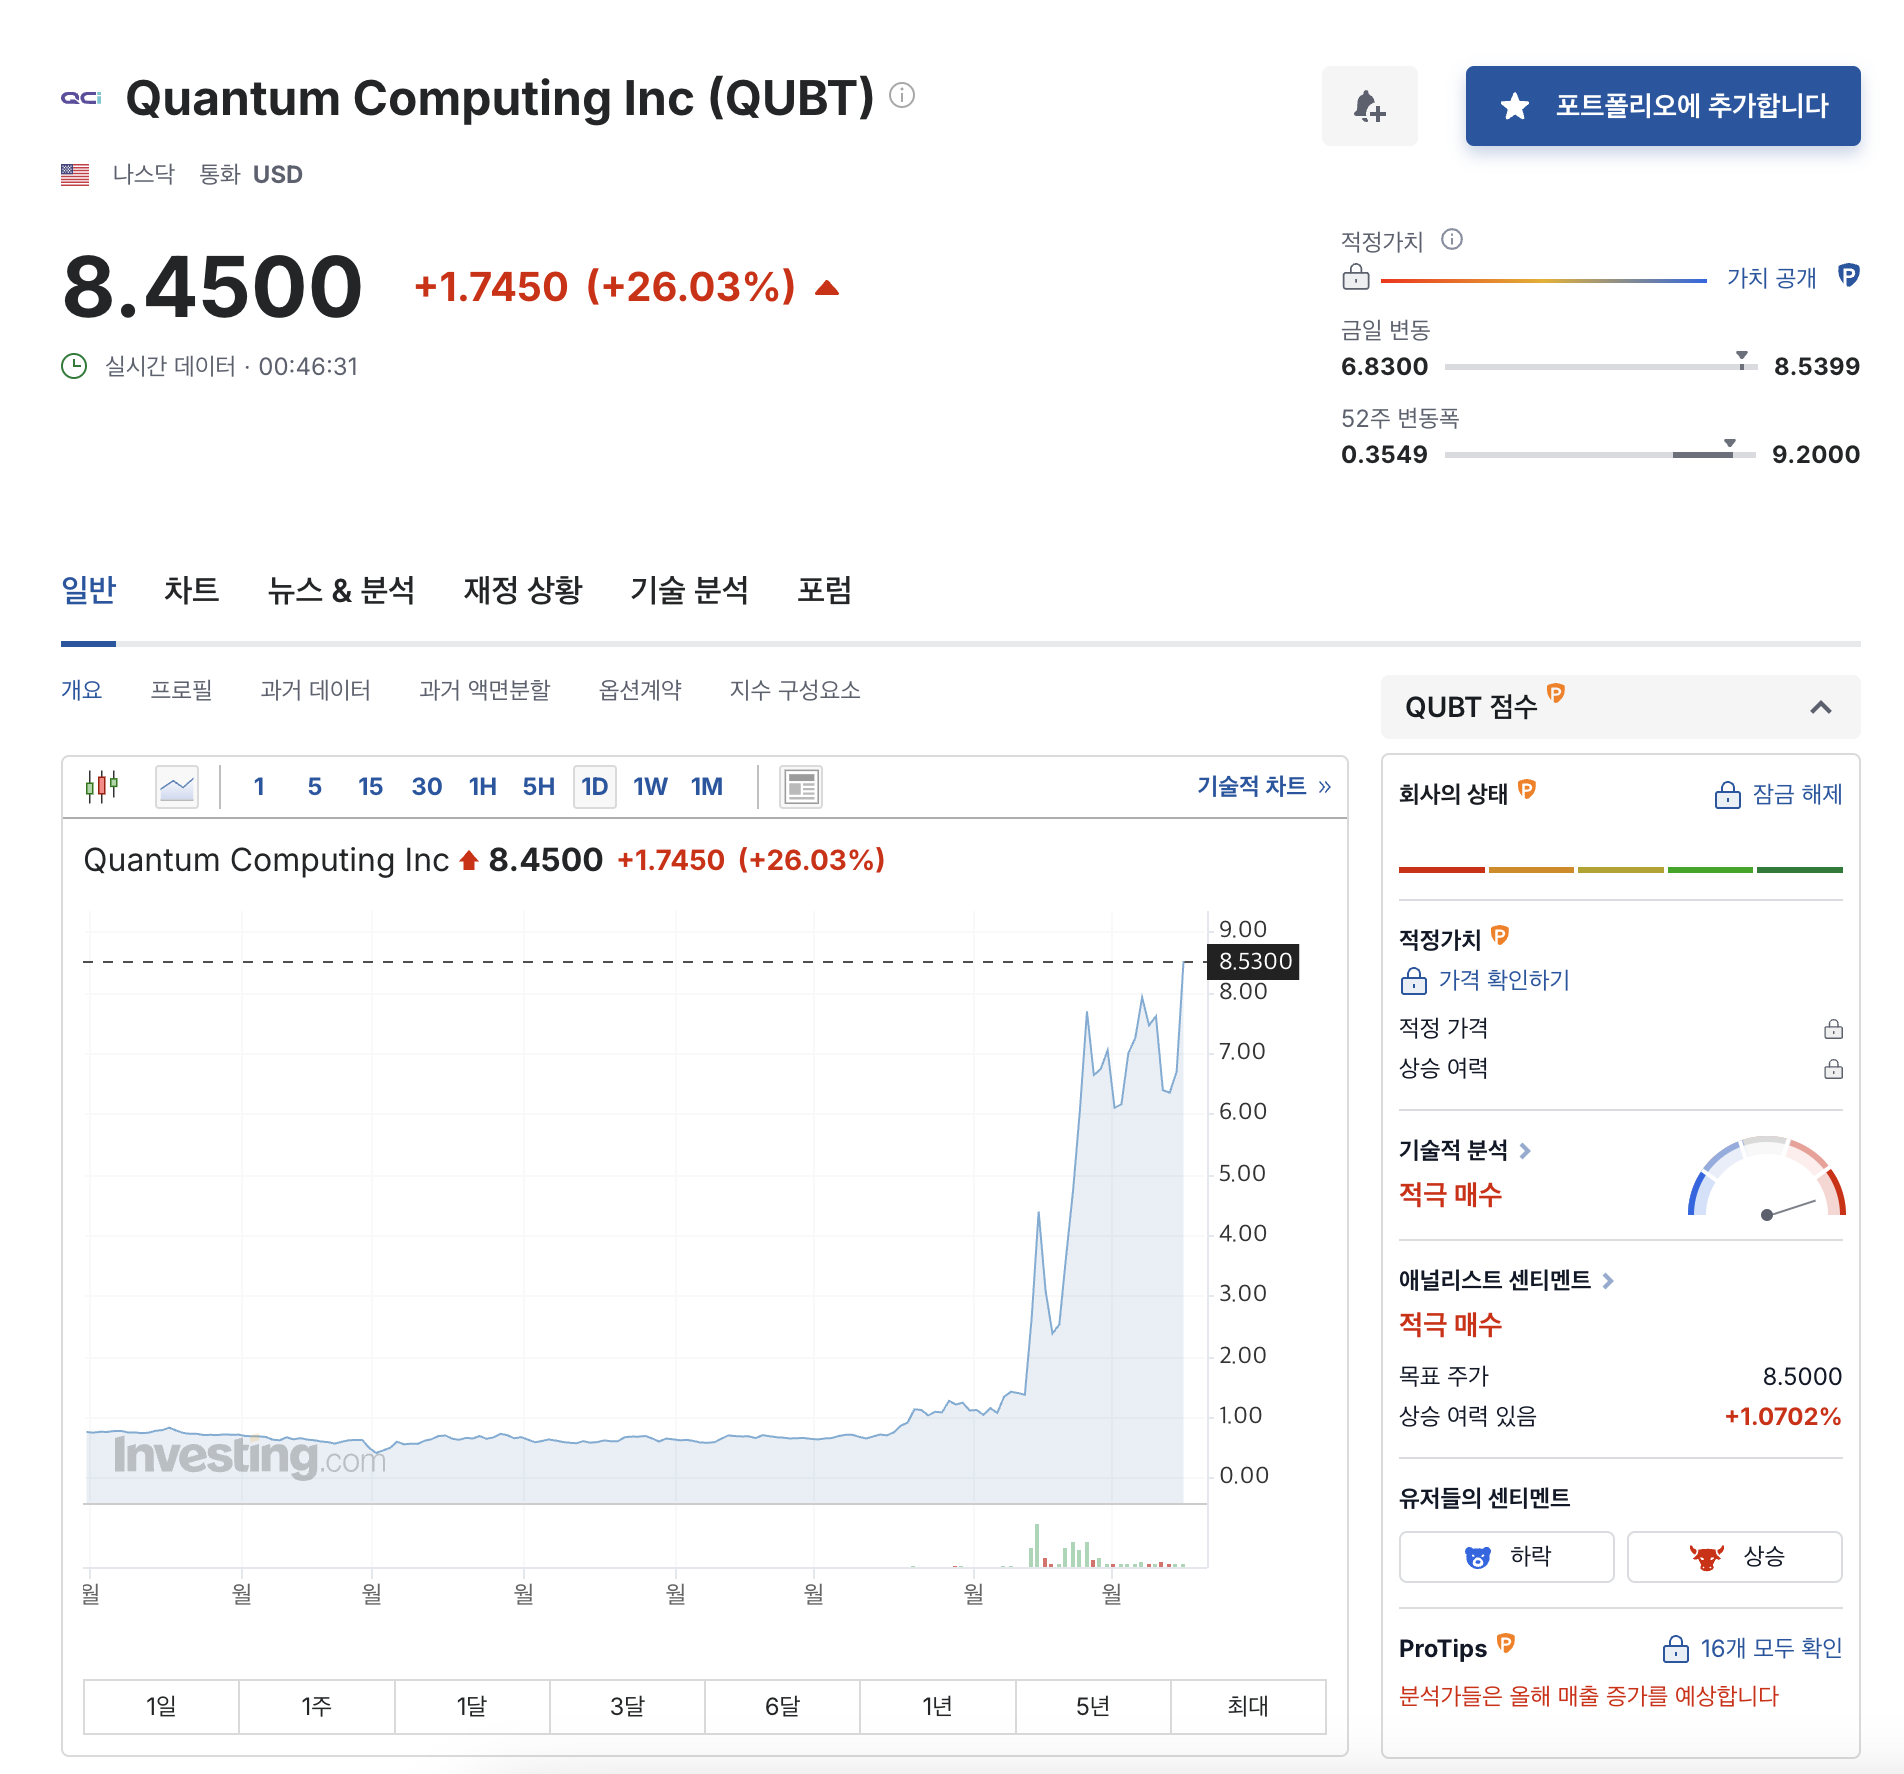1904x1774 pixels.
Task: Select the 5H interval
Action: click(538, 787)
